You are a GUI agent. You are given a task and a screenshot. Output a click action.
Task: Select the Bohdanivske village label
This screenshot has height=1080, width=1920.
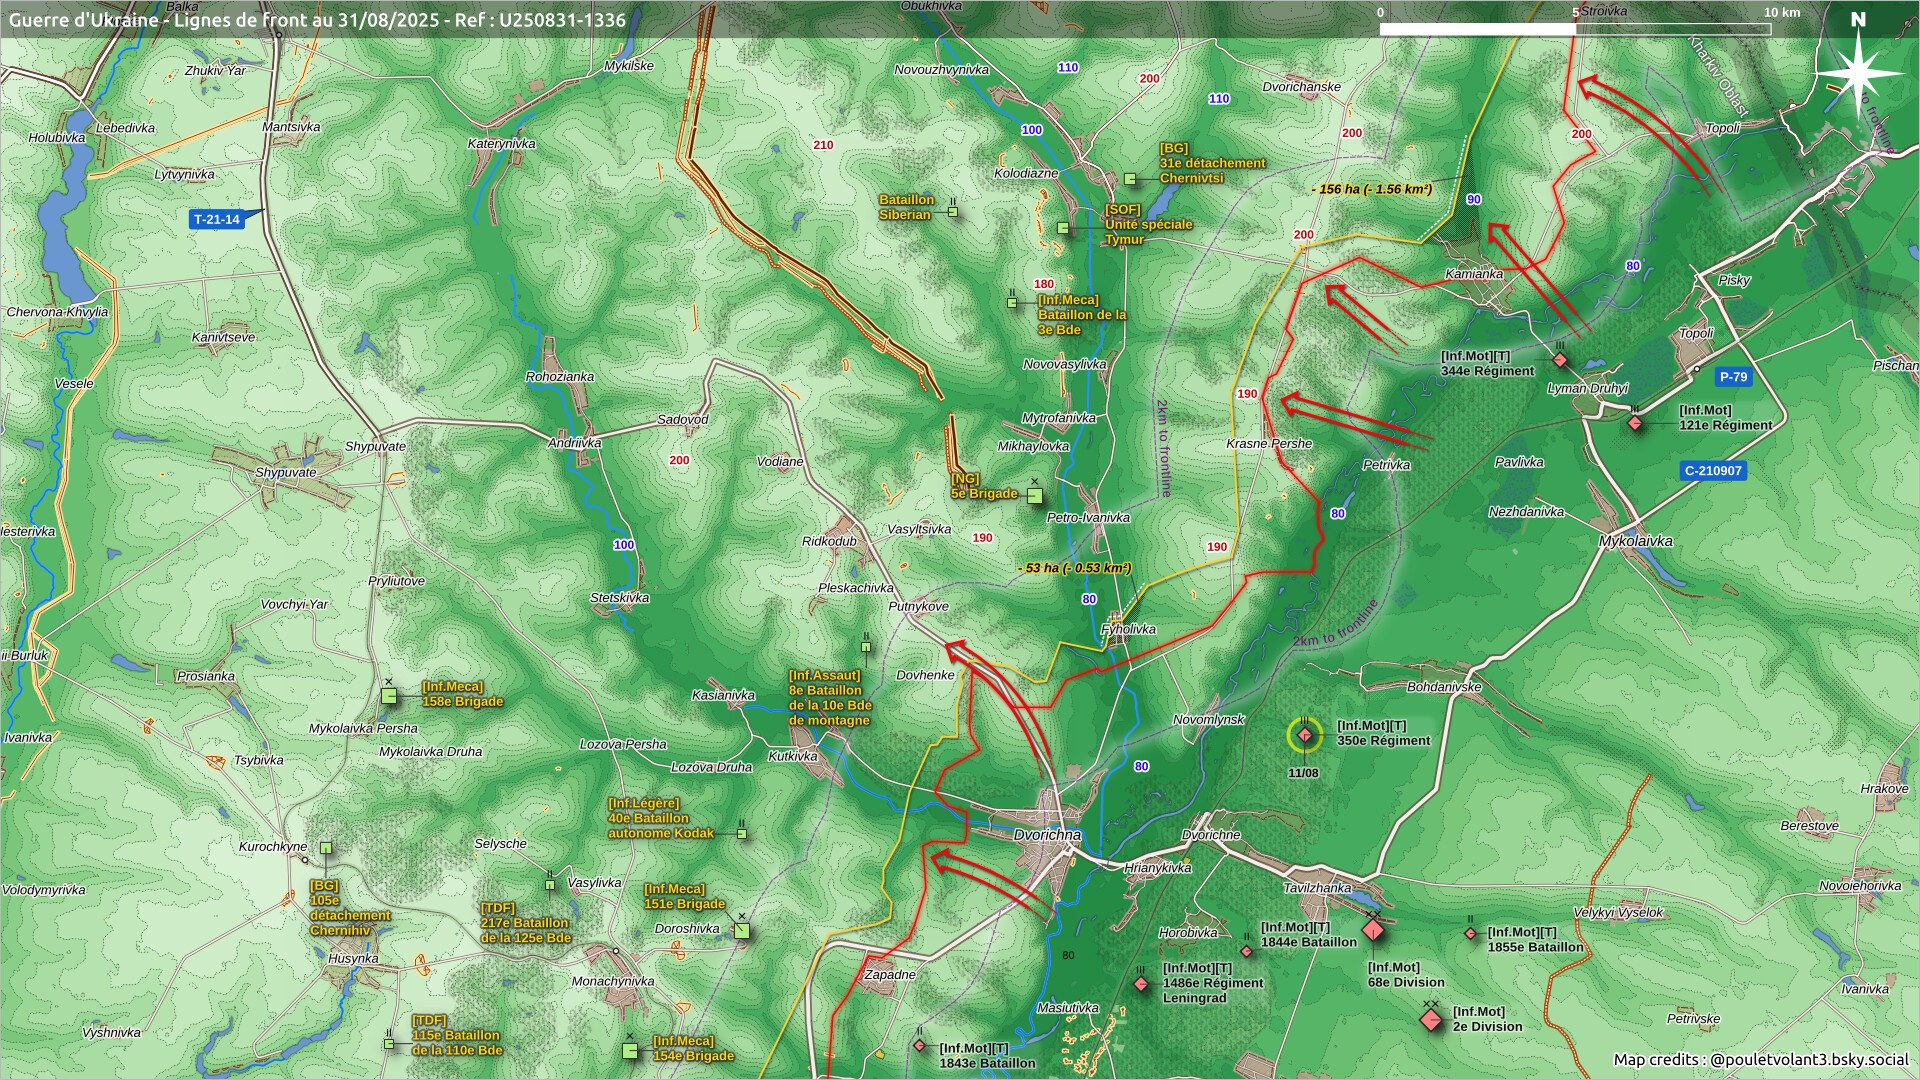pyautogui.click(x=1444, y=688)
